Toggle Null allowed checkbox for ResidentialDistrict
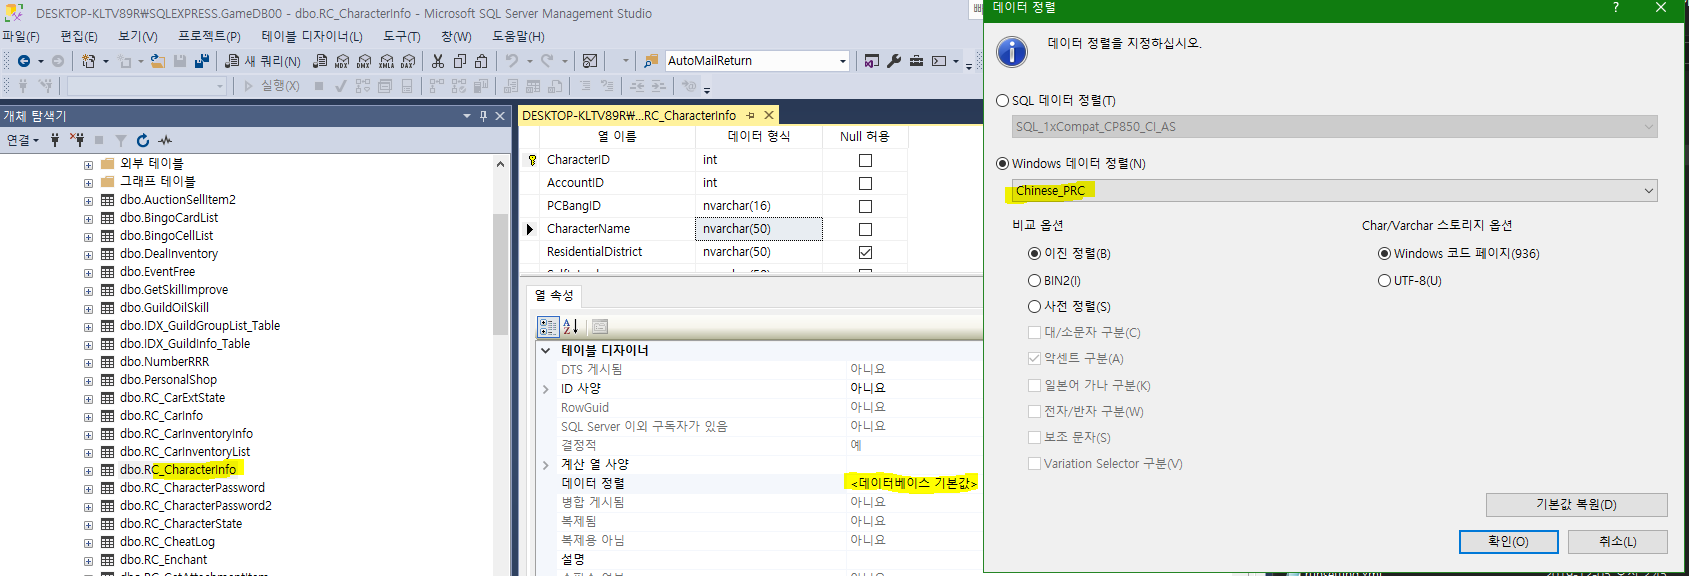 coord(865,252)
